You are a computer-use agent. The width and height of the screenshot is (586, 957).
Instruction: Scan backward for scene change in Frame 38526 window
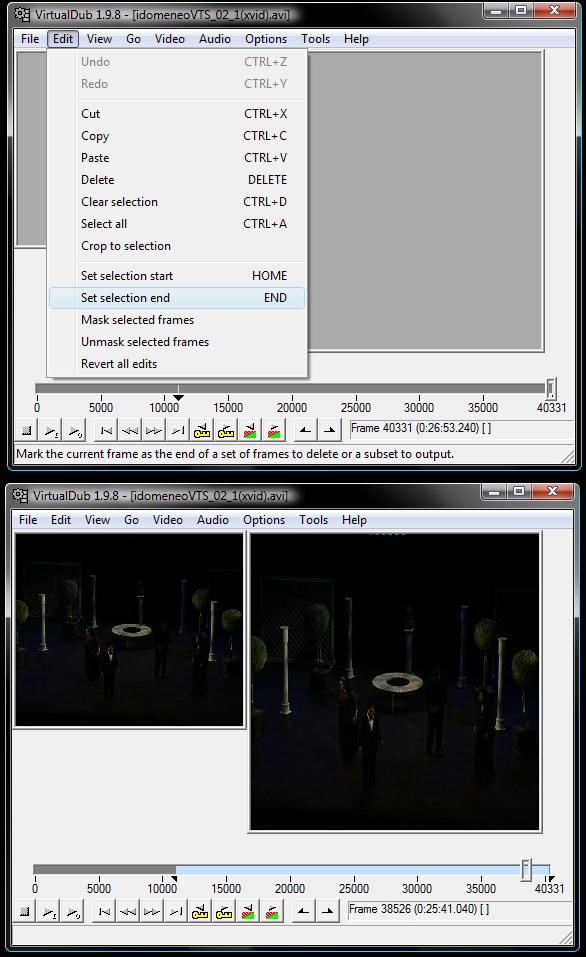tap(248, 912)
